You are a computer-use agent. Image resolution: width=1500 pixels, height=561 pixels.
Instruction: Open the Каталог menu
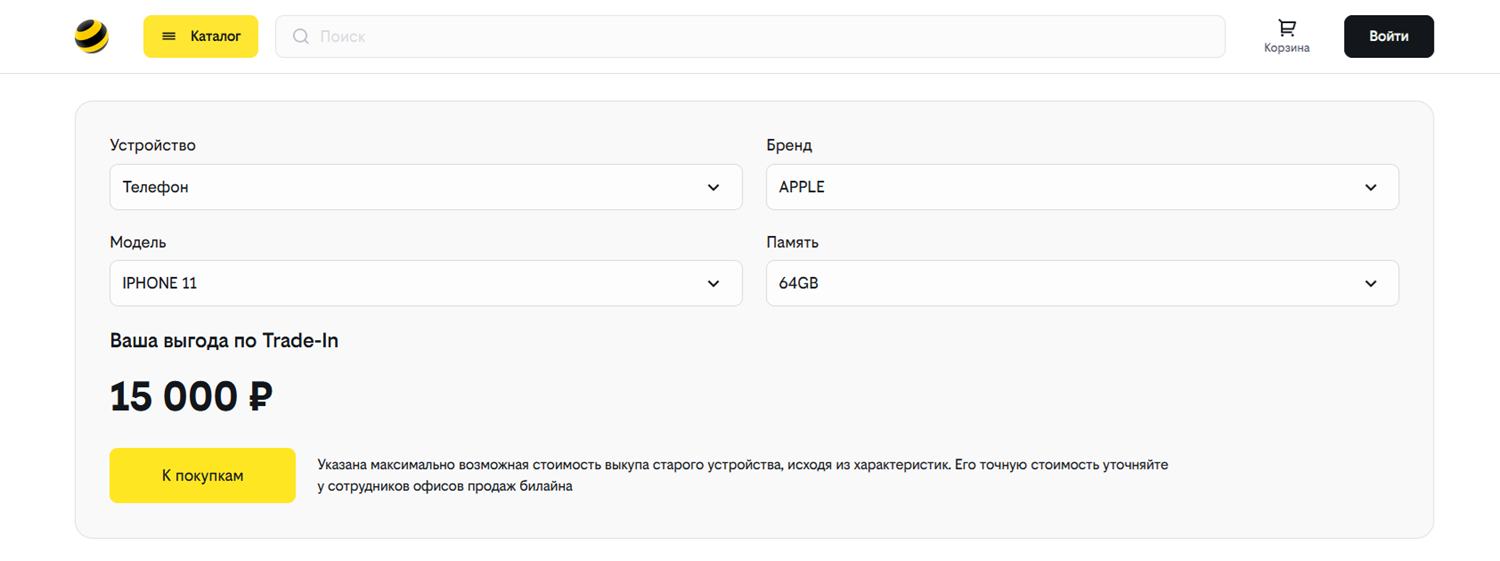pos(200,36)
